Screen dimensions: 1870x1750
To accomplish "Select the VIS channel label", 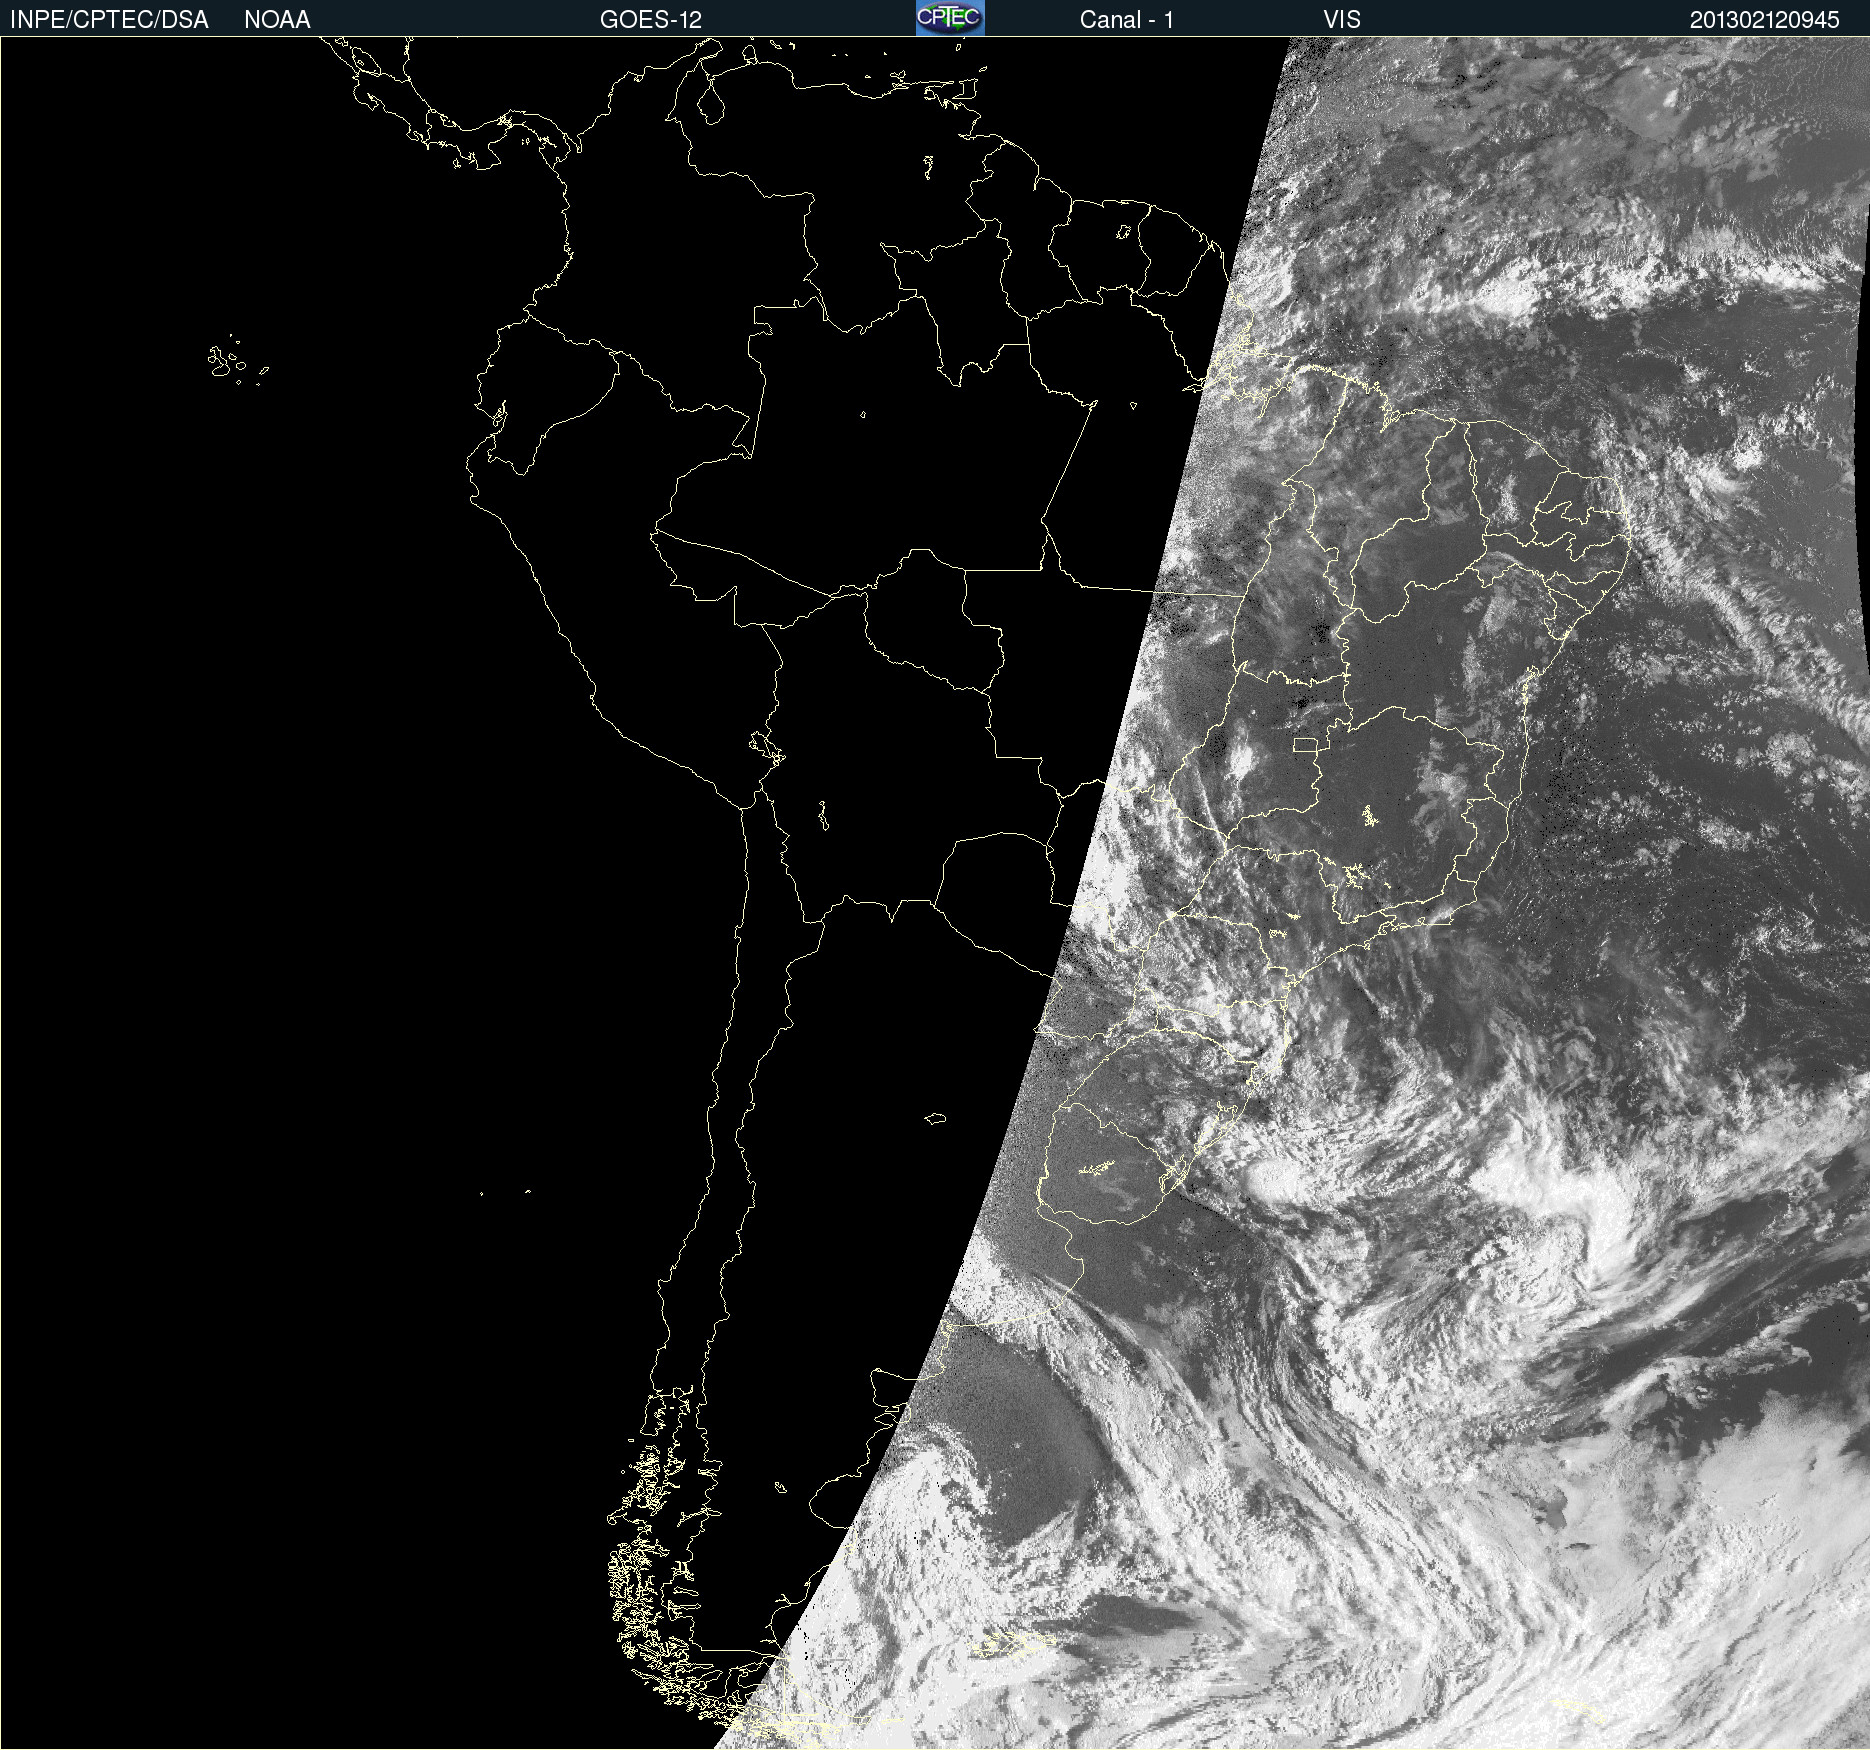I will [x=1342, y=20].
